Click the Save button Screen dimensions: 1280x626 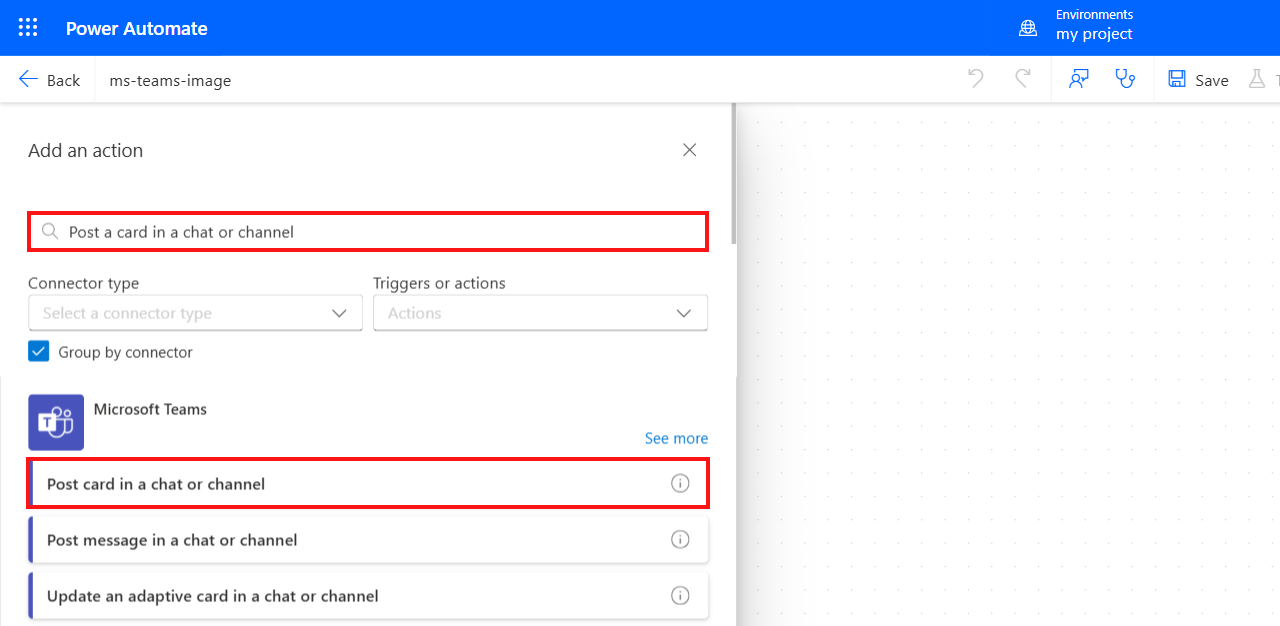pyautogui.click(x=1198, y=79)
